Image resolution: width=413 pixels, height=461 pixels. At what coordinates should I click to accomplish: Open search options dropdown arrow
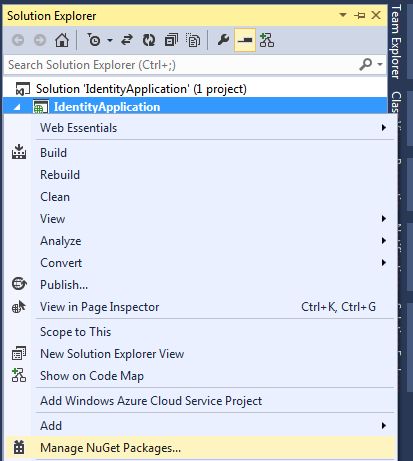[380, 64]
